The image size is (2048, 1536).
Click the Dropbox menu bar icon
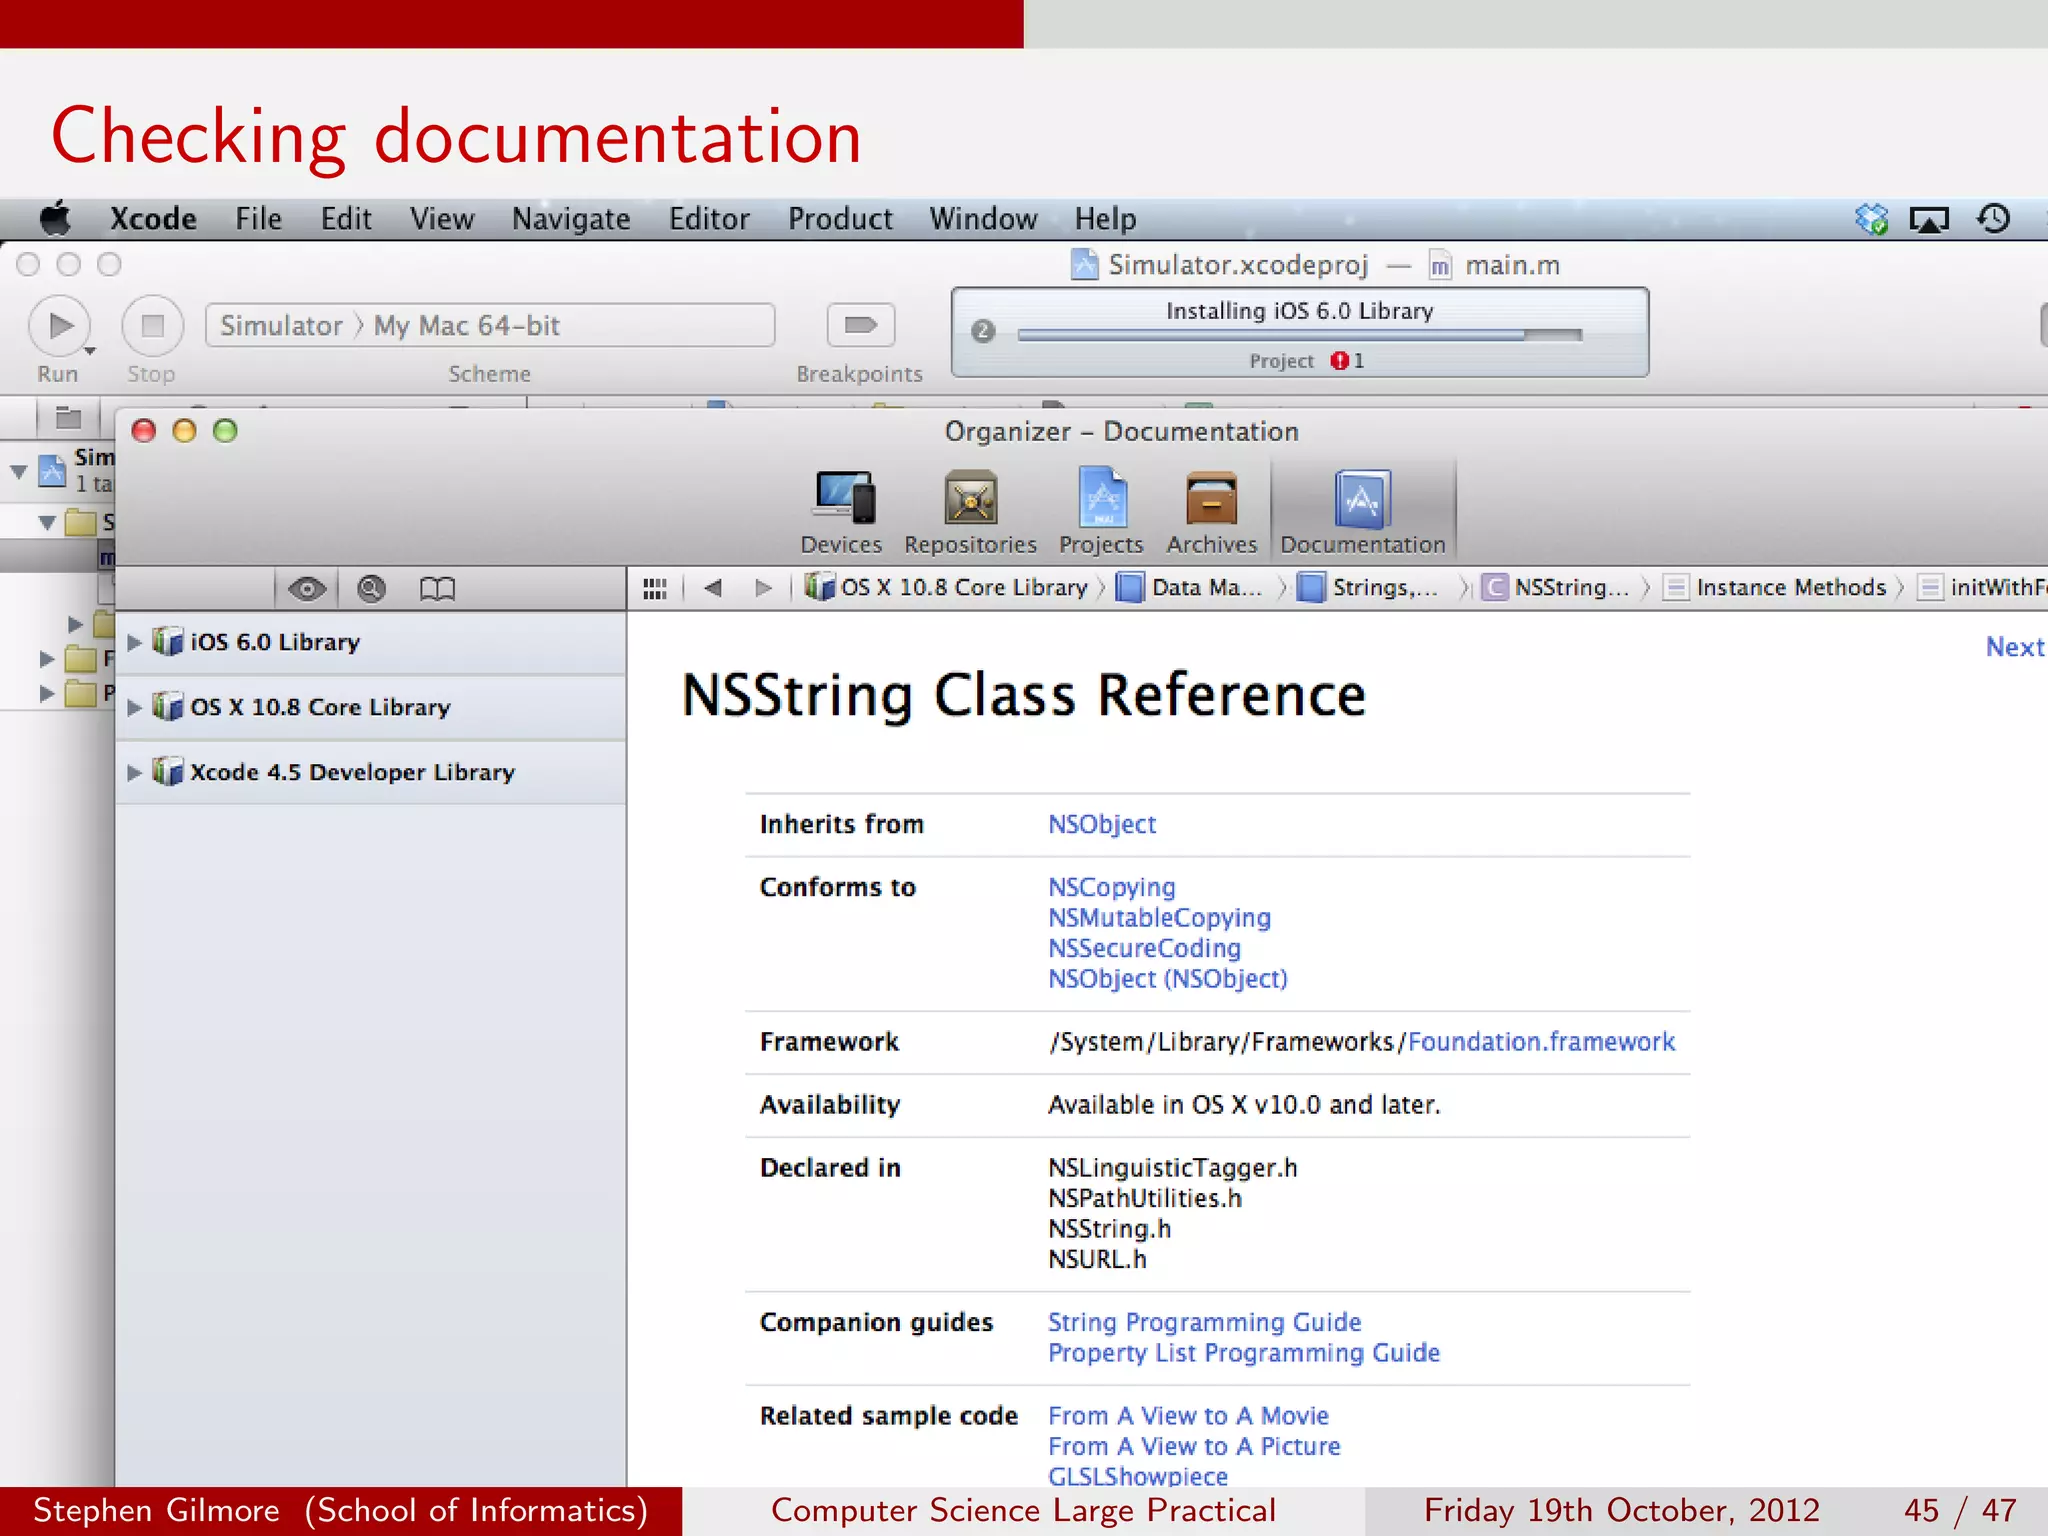(x=1871, y=219)
